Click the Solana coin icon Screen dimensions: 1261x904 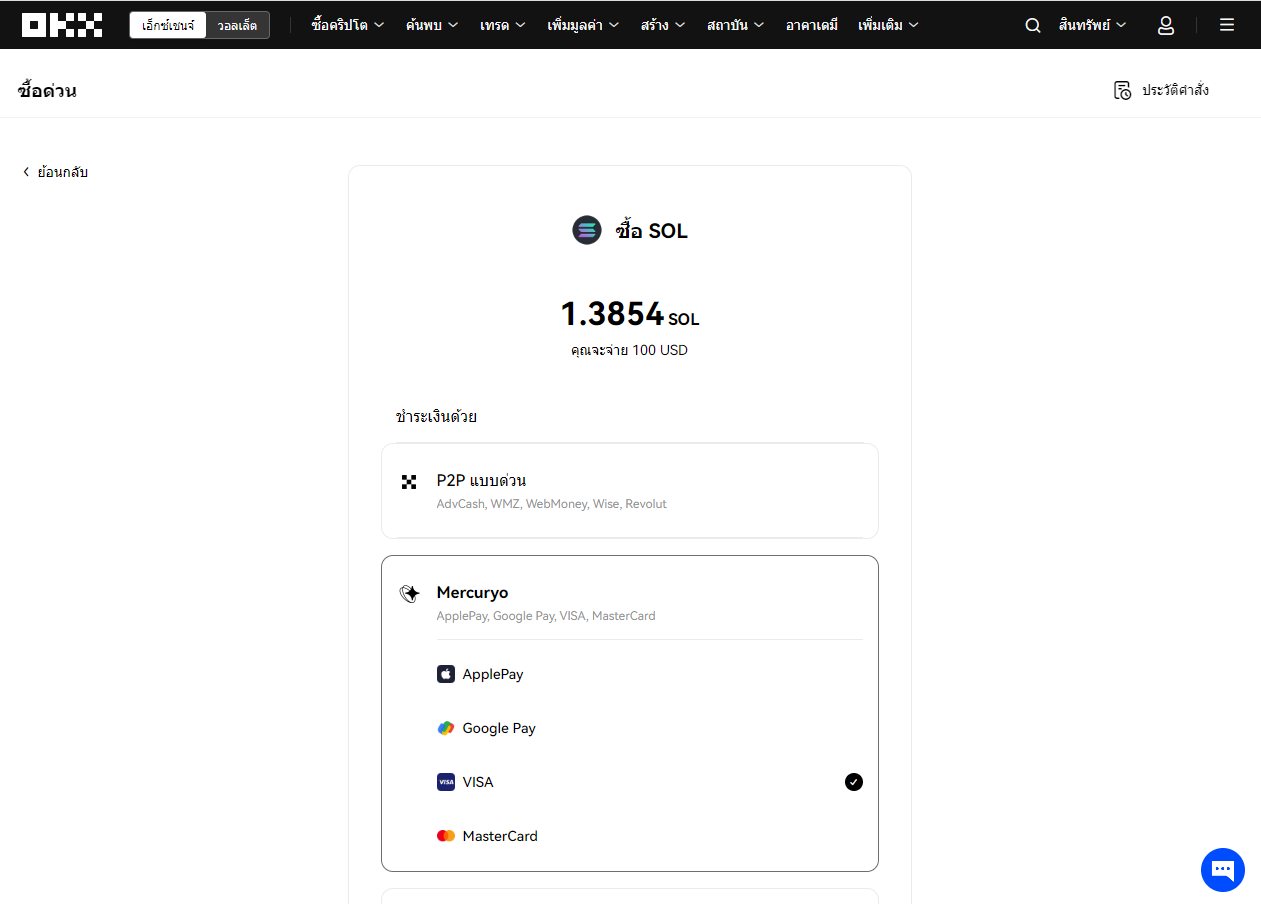[587, 230]
